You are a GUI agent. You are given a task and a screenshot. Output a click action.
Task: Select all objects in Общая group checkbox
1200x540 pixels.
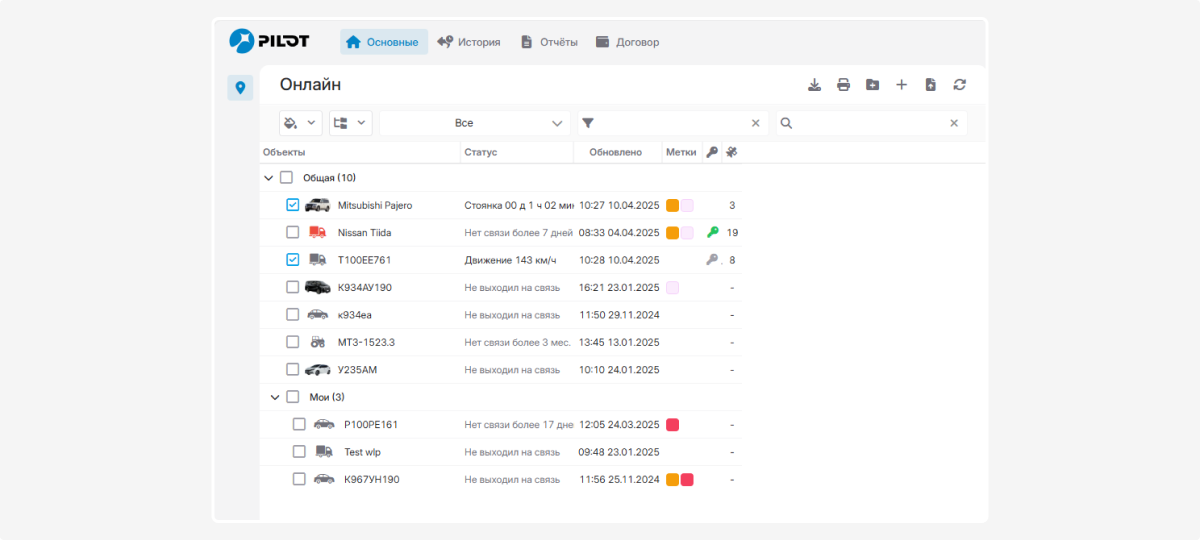[287, 178]
